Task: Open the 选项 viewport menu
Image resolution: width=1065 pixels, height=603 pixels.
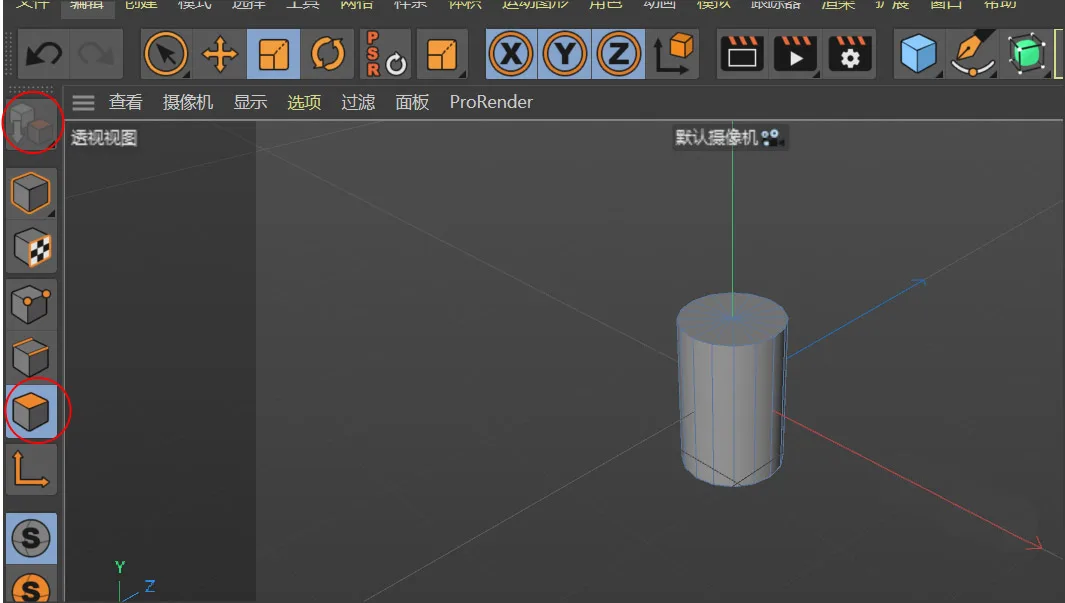Action: (304, 102)
